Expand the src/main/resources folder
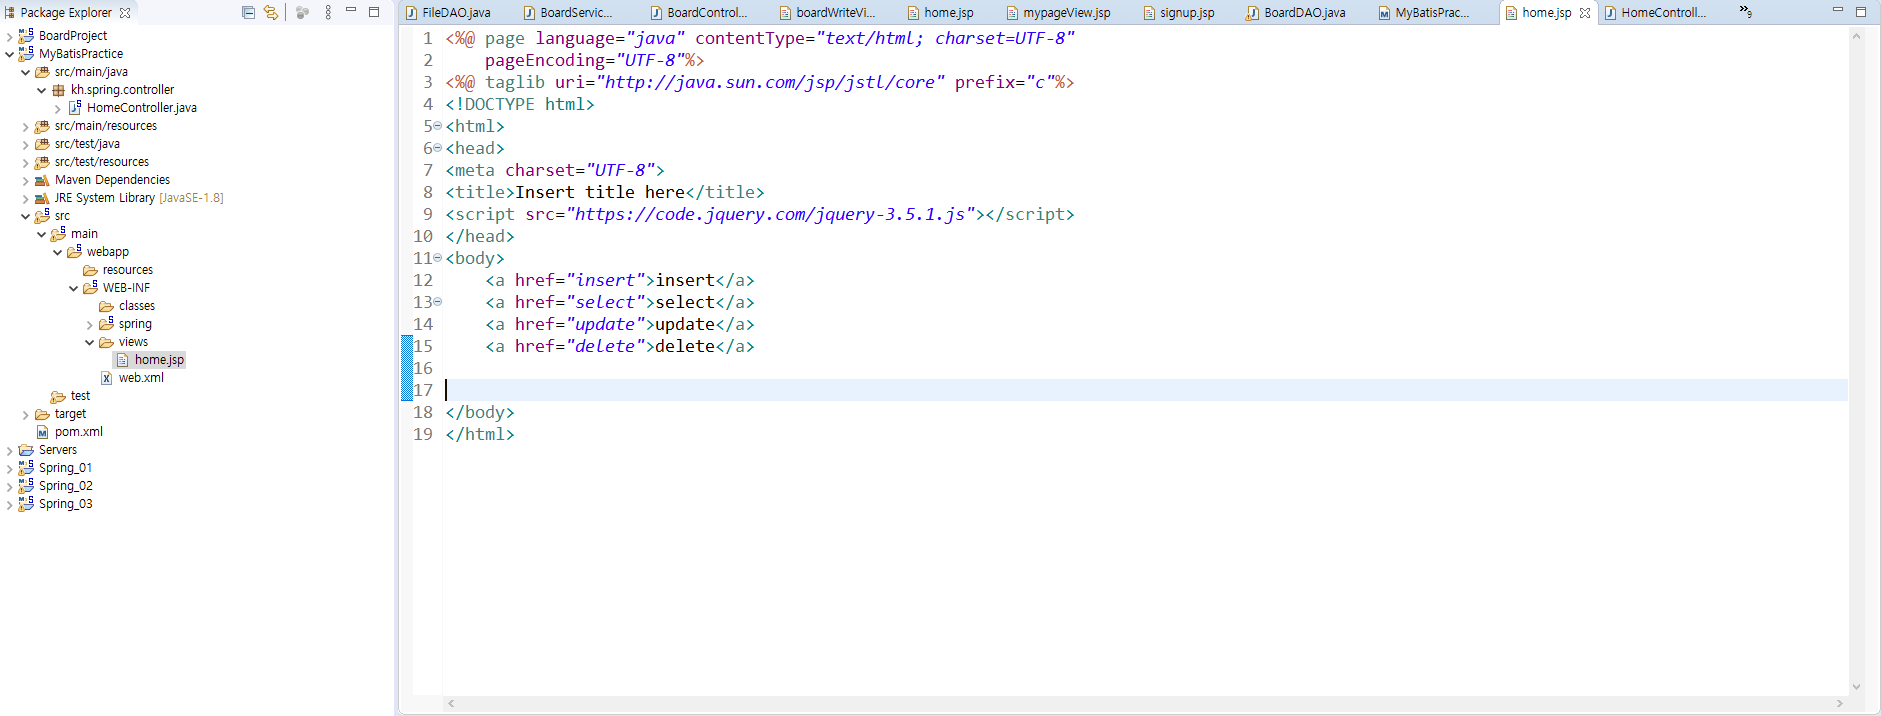Image resolution: width=1881 pixels, height=716 pixels. [25, 126]
